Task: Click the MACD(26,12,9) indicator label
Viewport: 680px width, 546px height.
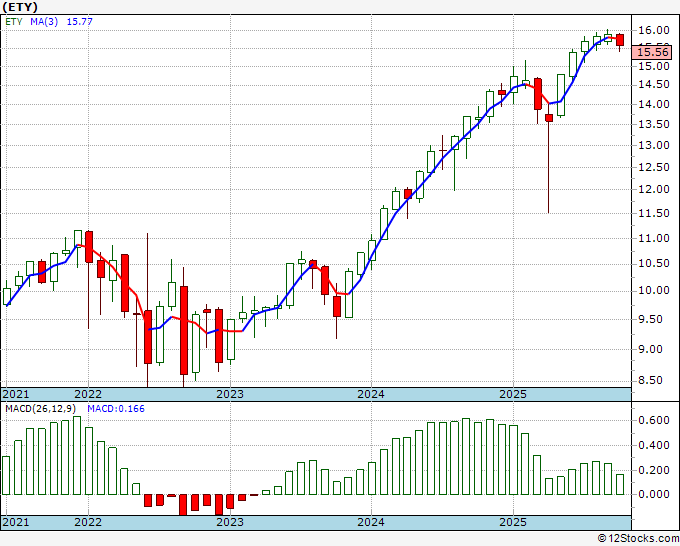Action: pos(40,409)
